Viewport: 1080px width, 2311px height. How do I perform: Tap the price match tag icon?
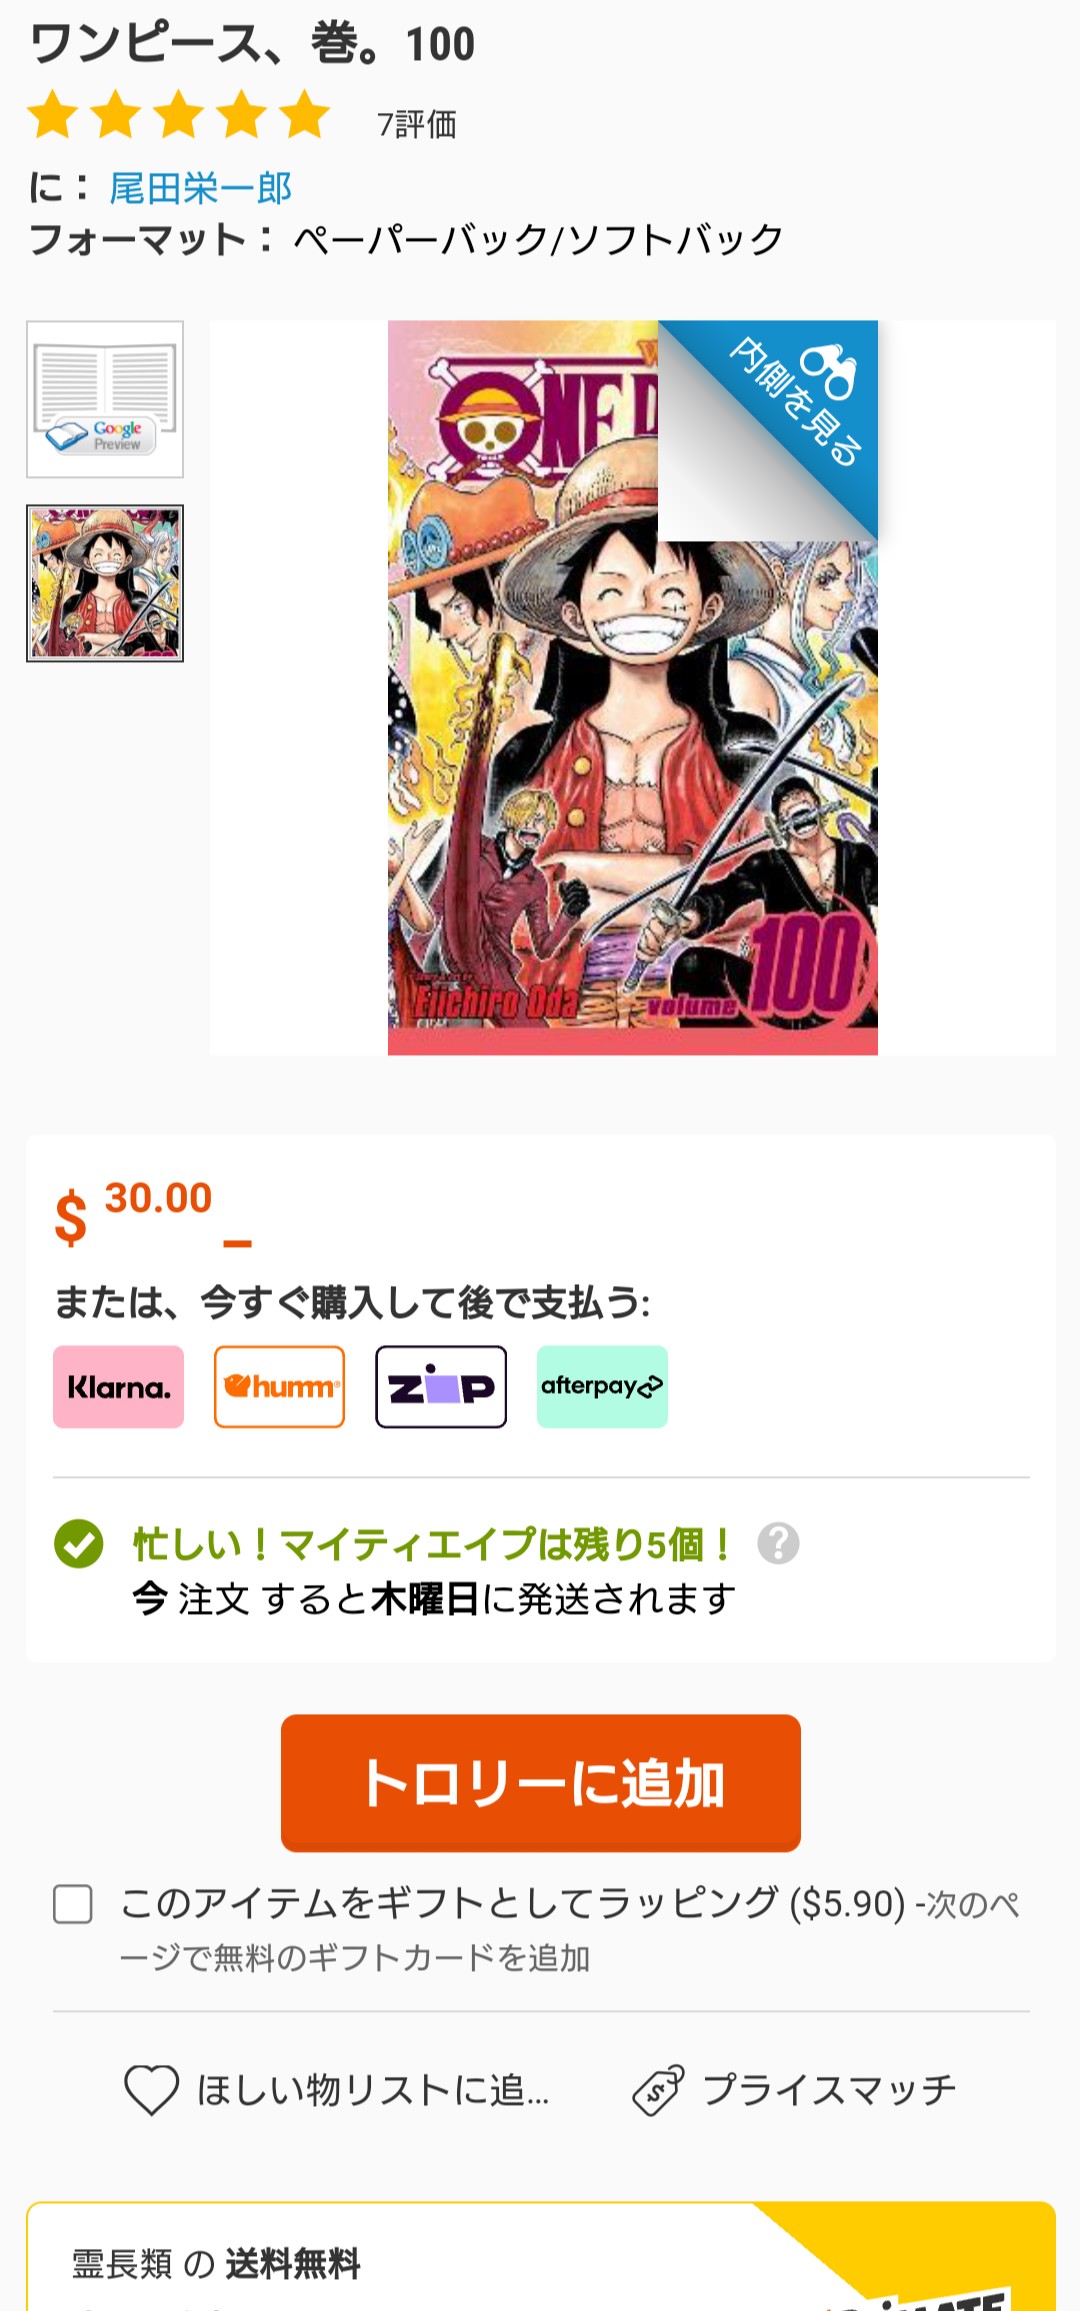[x=658, y=2090]
